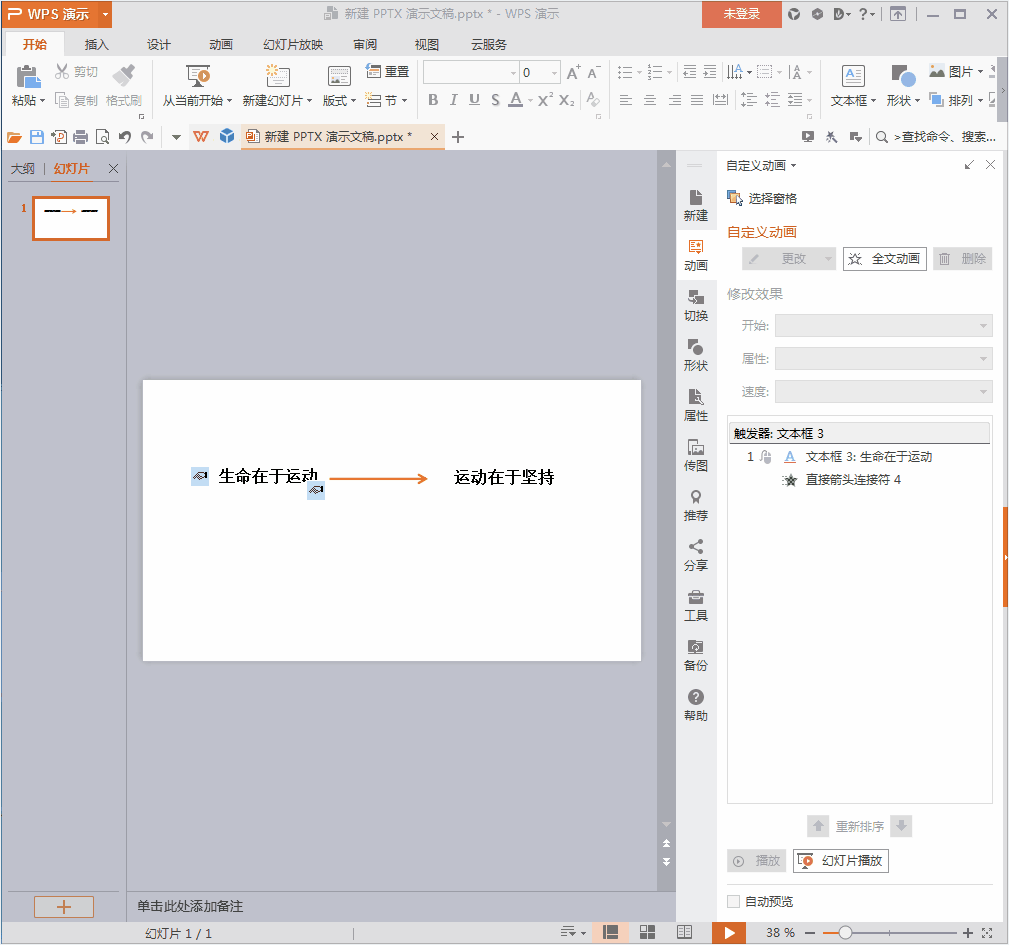Redo the last action
This screenshot has height=945, width=1009.
click(x=147, y=137)
